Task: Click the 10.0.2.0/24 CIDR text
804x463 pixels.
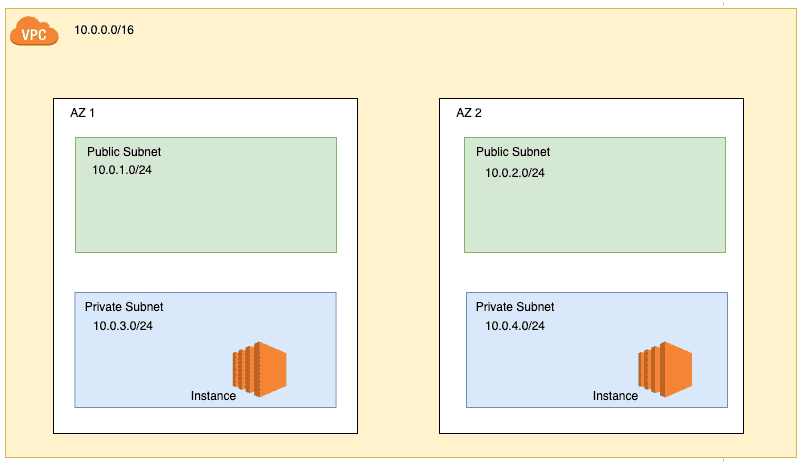Action: click(x=515, y=172)
